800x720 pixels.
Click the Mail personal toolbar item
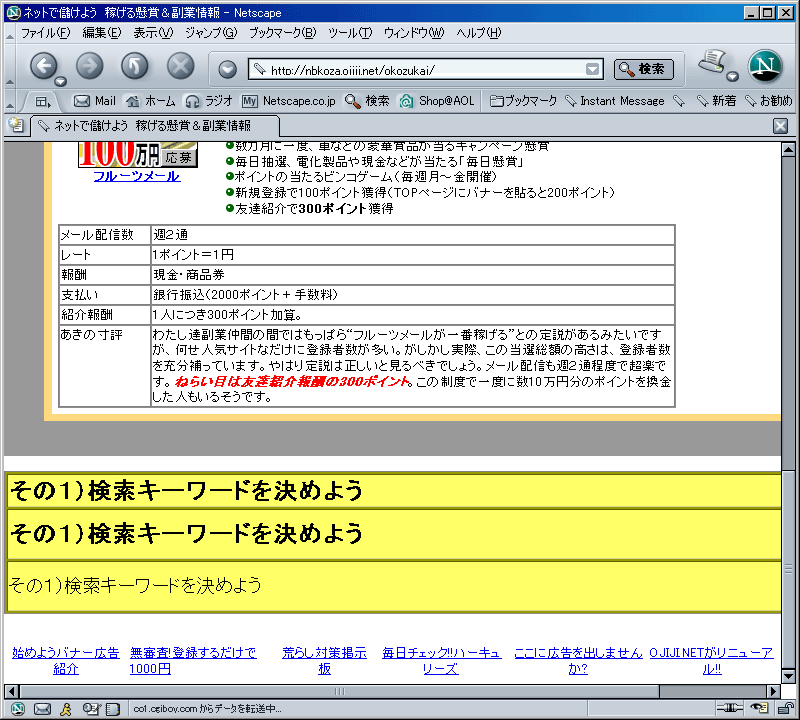pos(95,101)
